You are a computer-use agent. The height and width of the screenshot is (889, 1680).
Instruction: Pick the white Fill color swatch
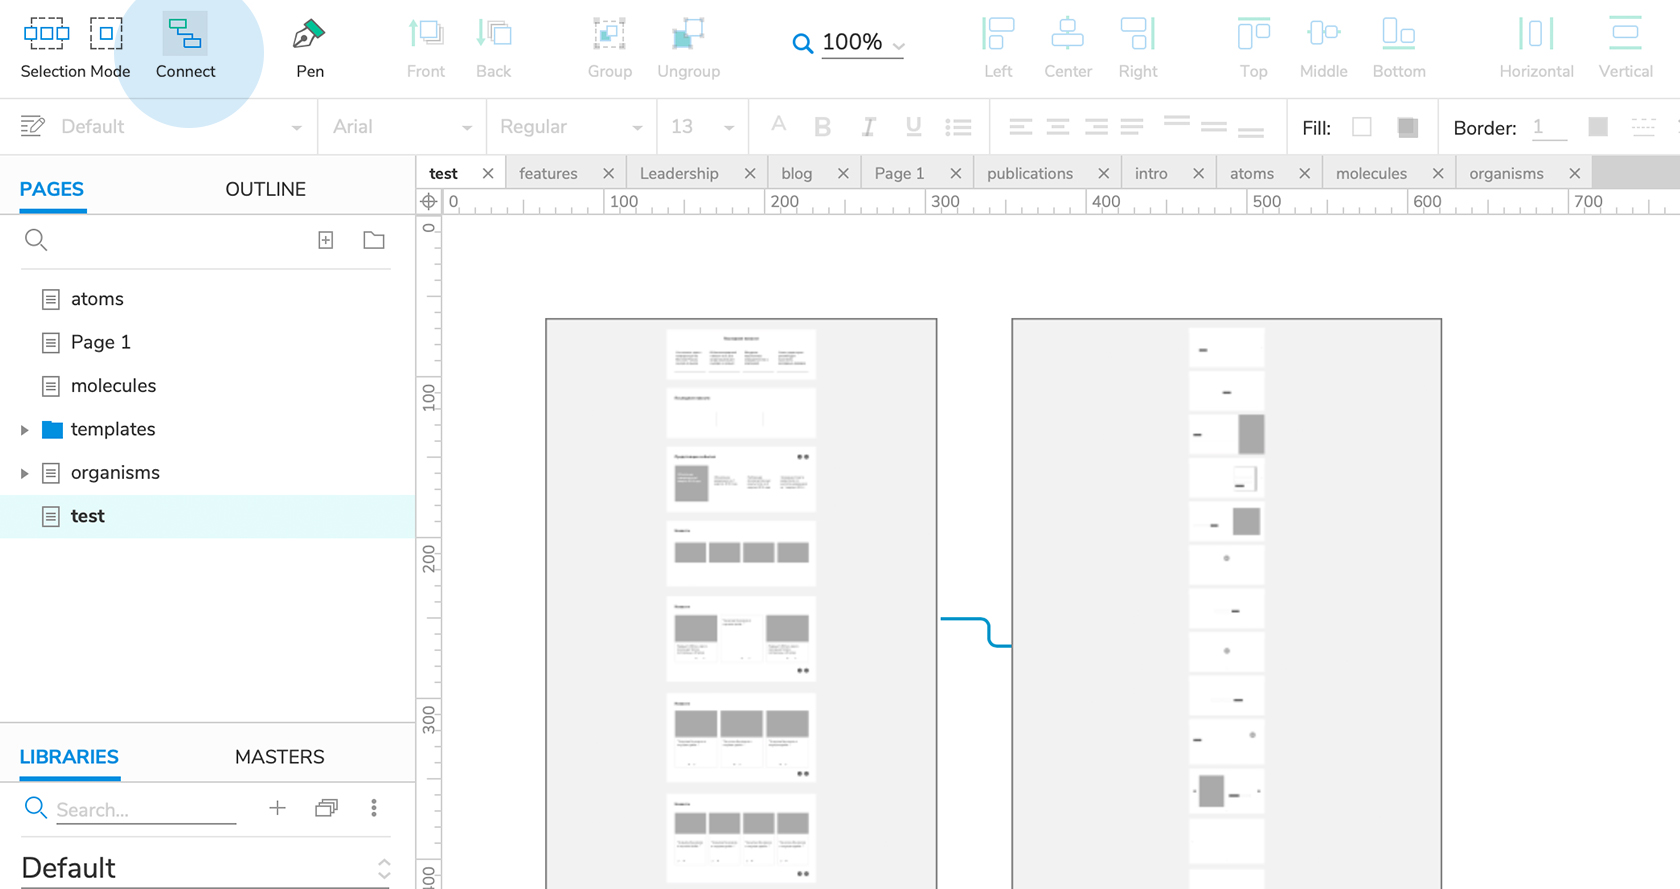1361,127
